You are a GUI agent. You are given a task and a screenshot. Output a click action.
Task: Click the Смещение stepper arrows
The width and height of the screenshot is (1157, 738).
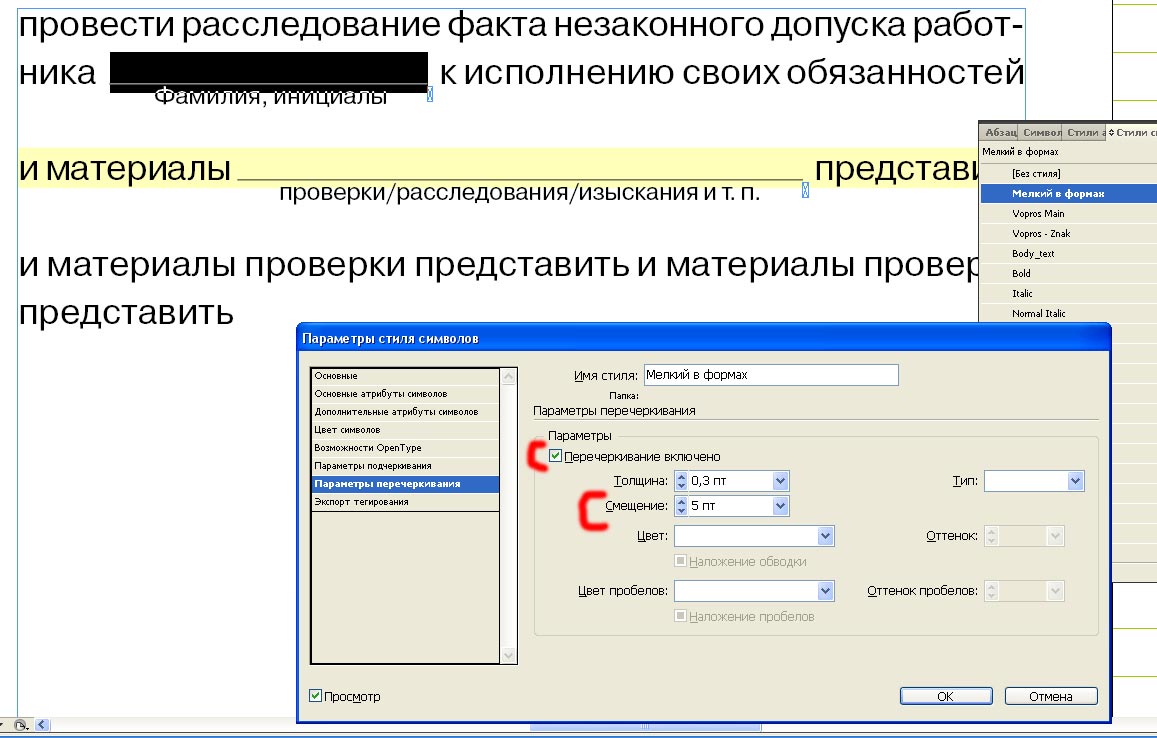(681, 506)
